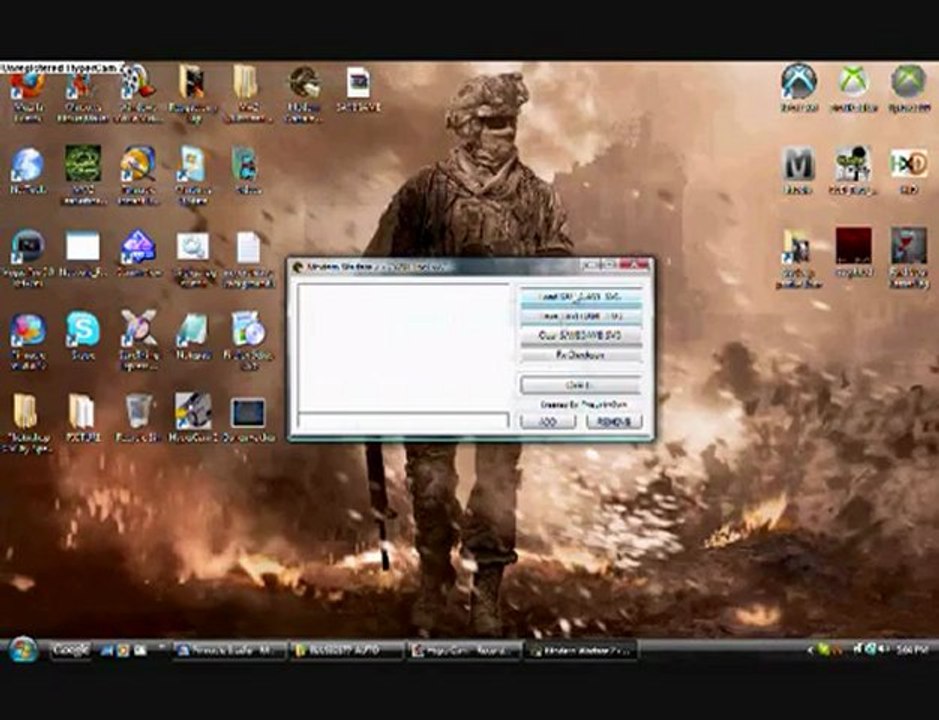Click the Load SAVEGAME.SVG button

coord(580,297)
